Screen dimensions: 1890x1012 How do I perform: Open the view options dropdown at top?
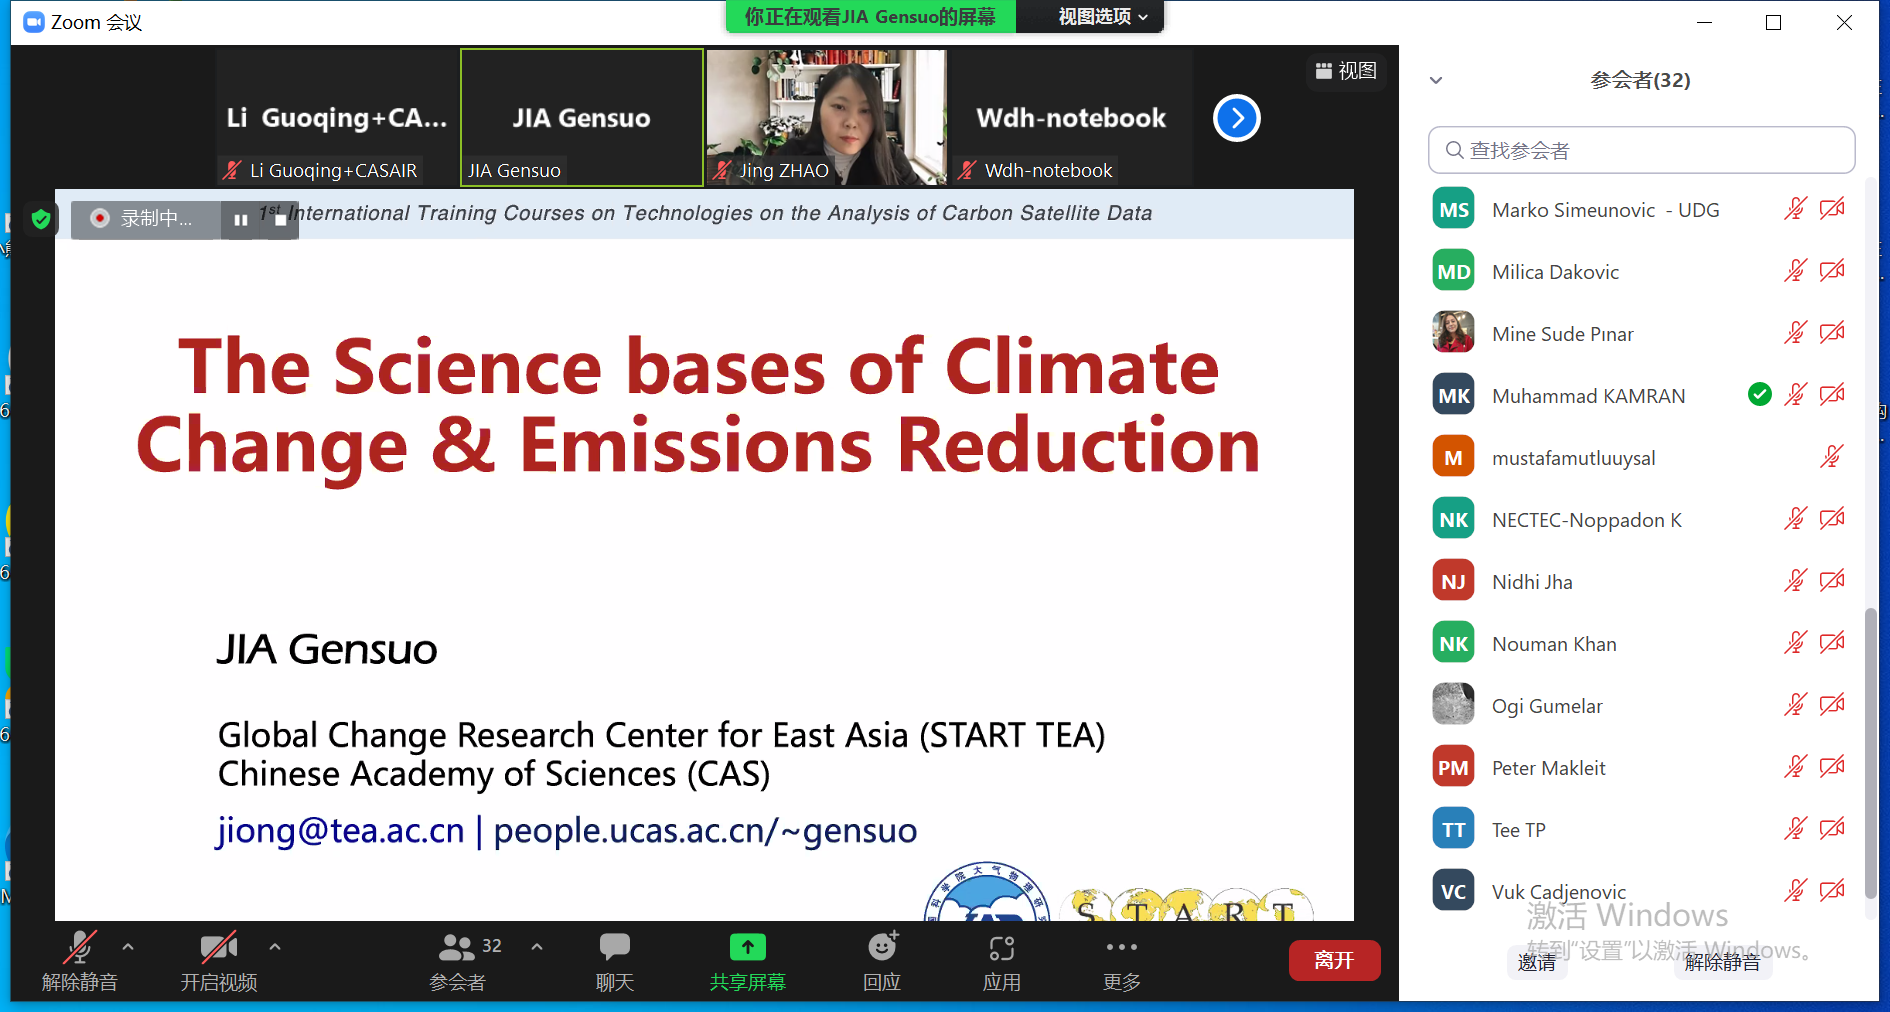click(1103, 17)
